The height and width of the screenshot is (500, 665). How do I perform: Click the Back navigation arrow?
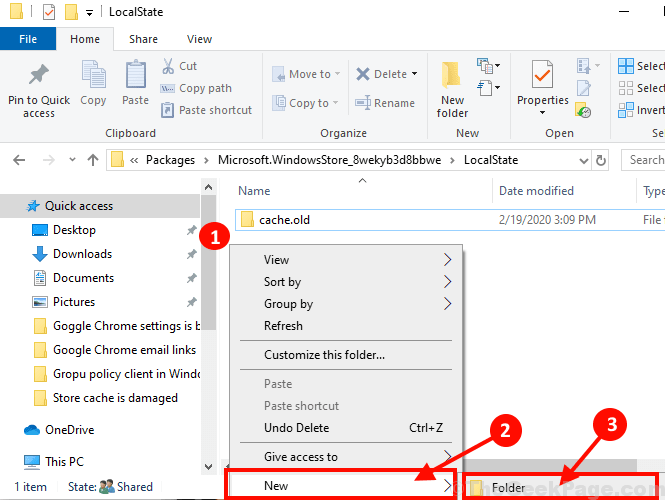(x=19, y=160)
